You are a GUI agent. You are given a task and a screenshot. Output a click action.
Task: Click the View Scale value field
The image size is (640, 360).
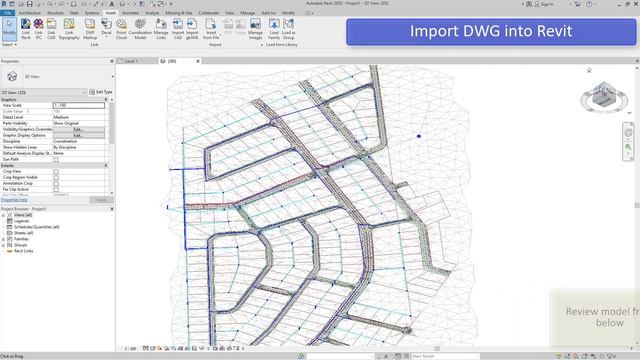click(78, 105)
